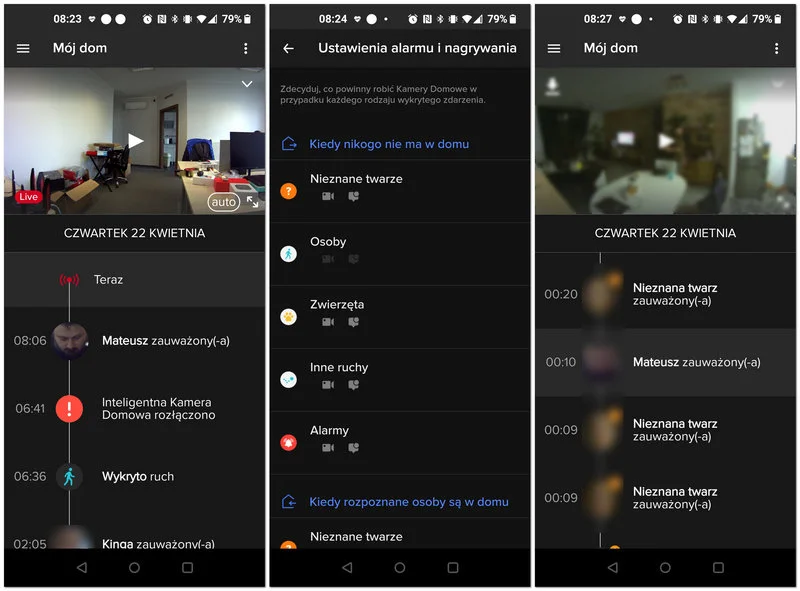Tap the 'Kiedy nikogo nie ma w domu' header
This screenshot has height=591, width=800.
388,144
